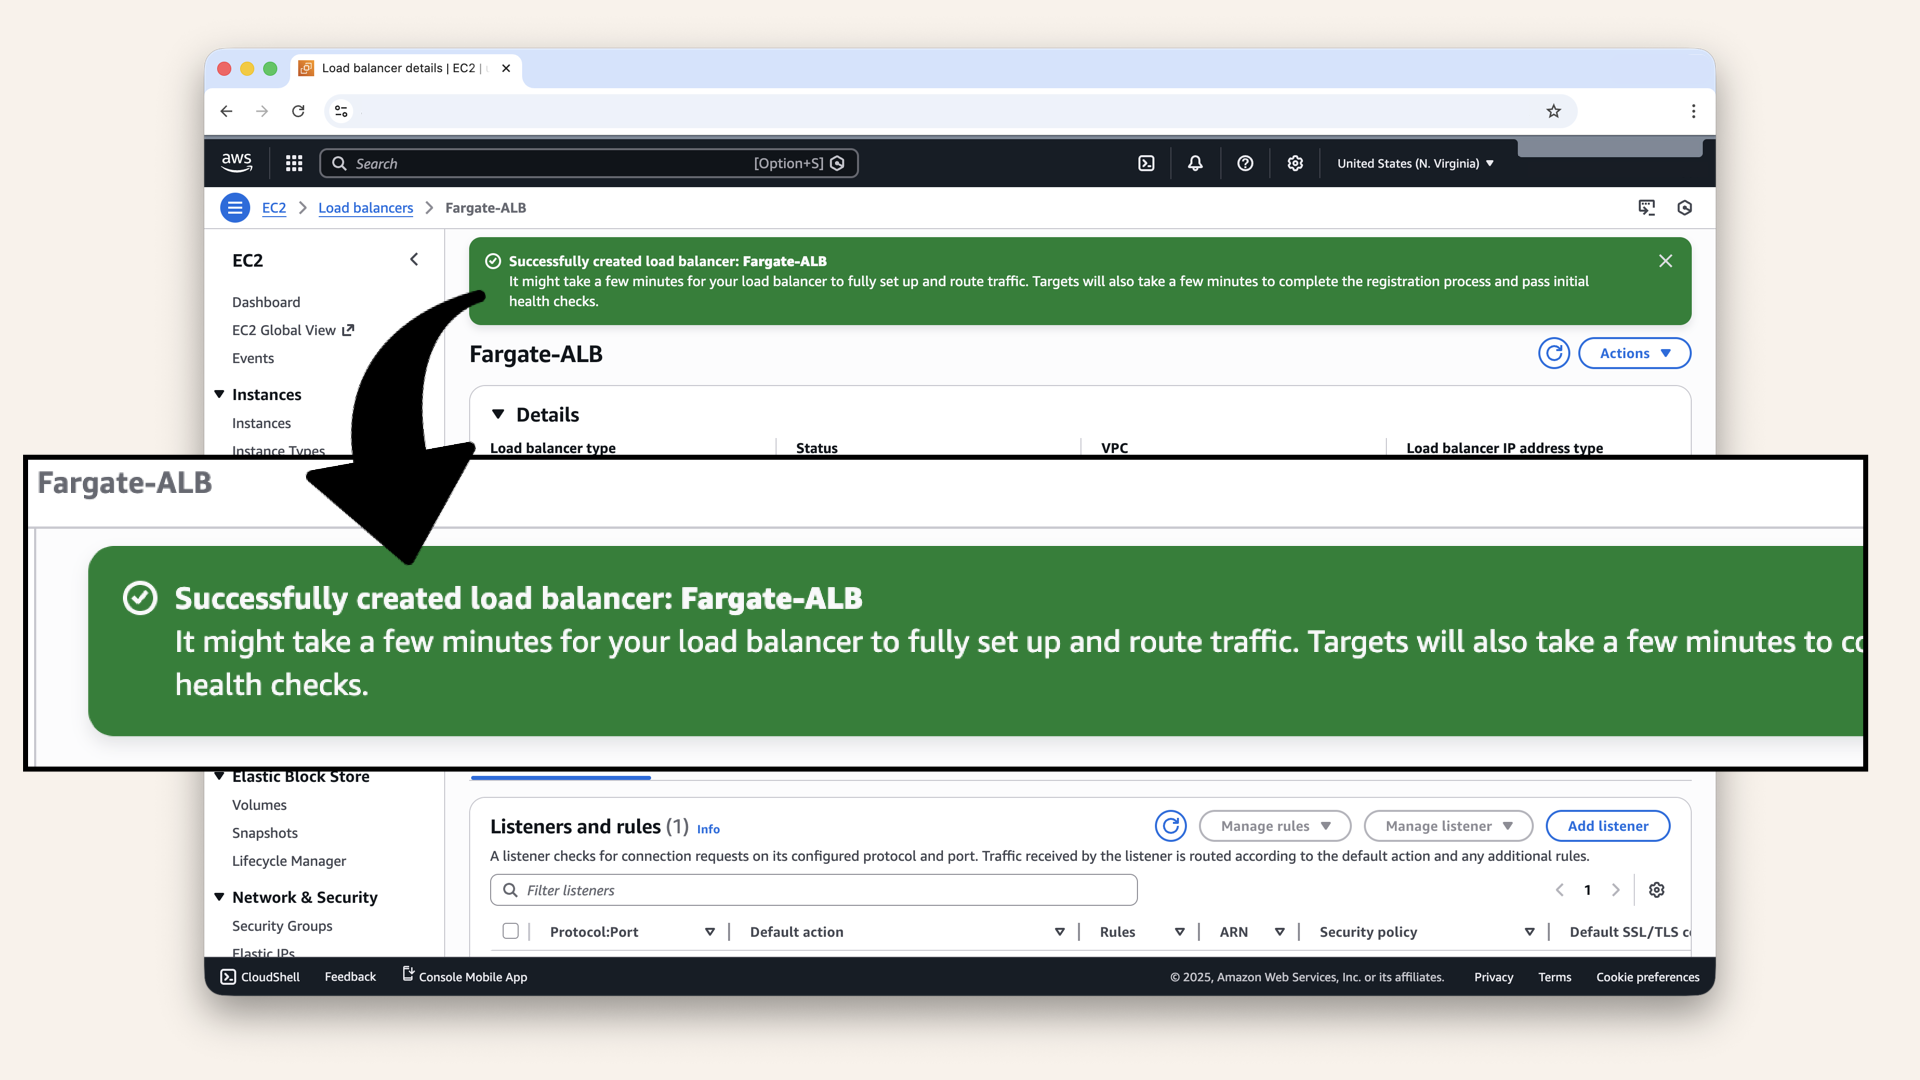The image size is (1920, 1080).
Task: Open the United States (N. Virginia) region dropdown
Action: [x=1413, y=162]
